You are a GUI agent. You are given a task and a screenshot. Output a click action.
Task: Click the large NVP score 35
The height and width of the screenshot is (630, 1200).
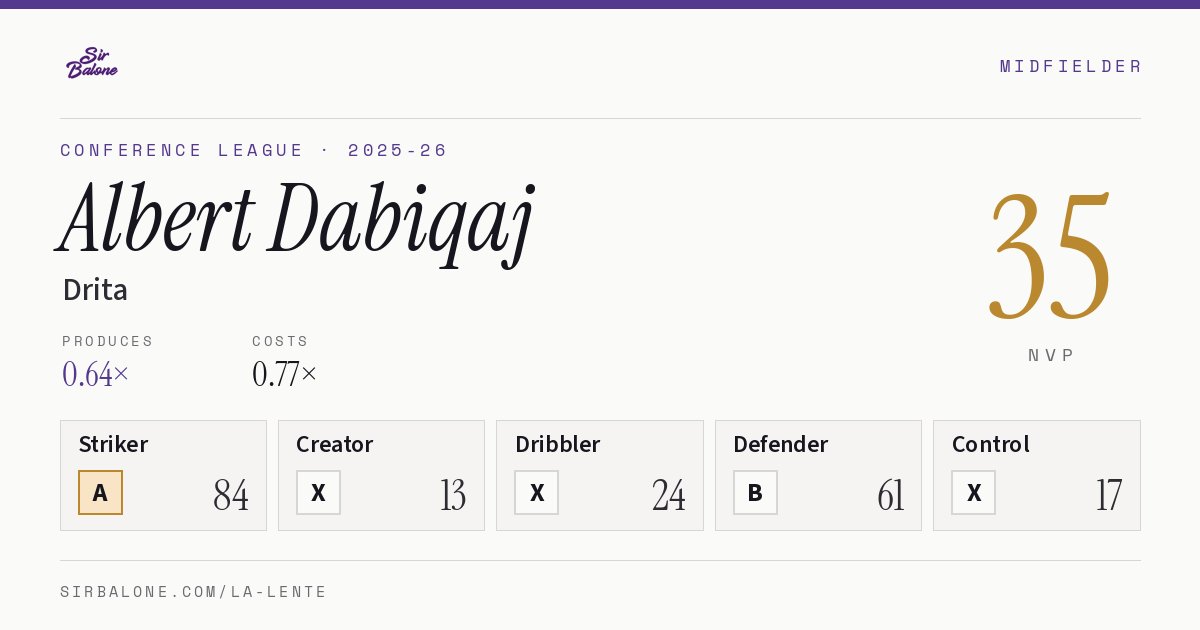click(1050, 257)
